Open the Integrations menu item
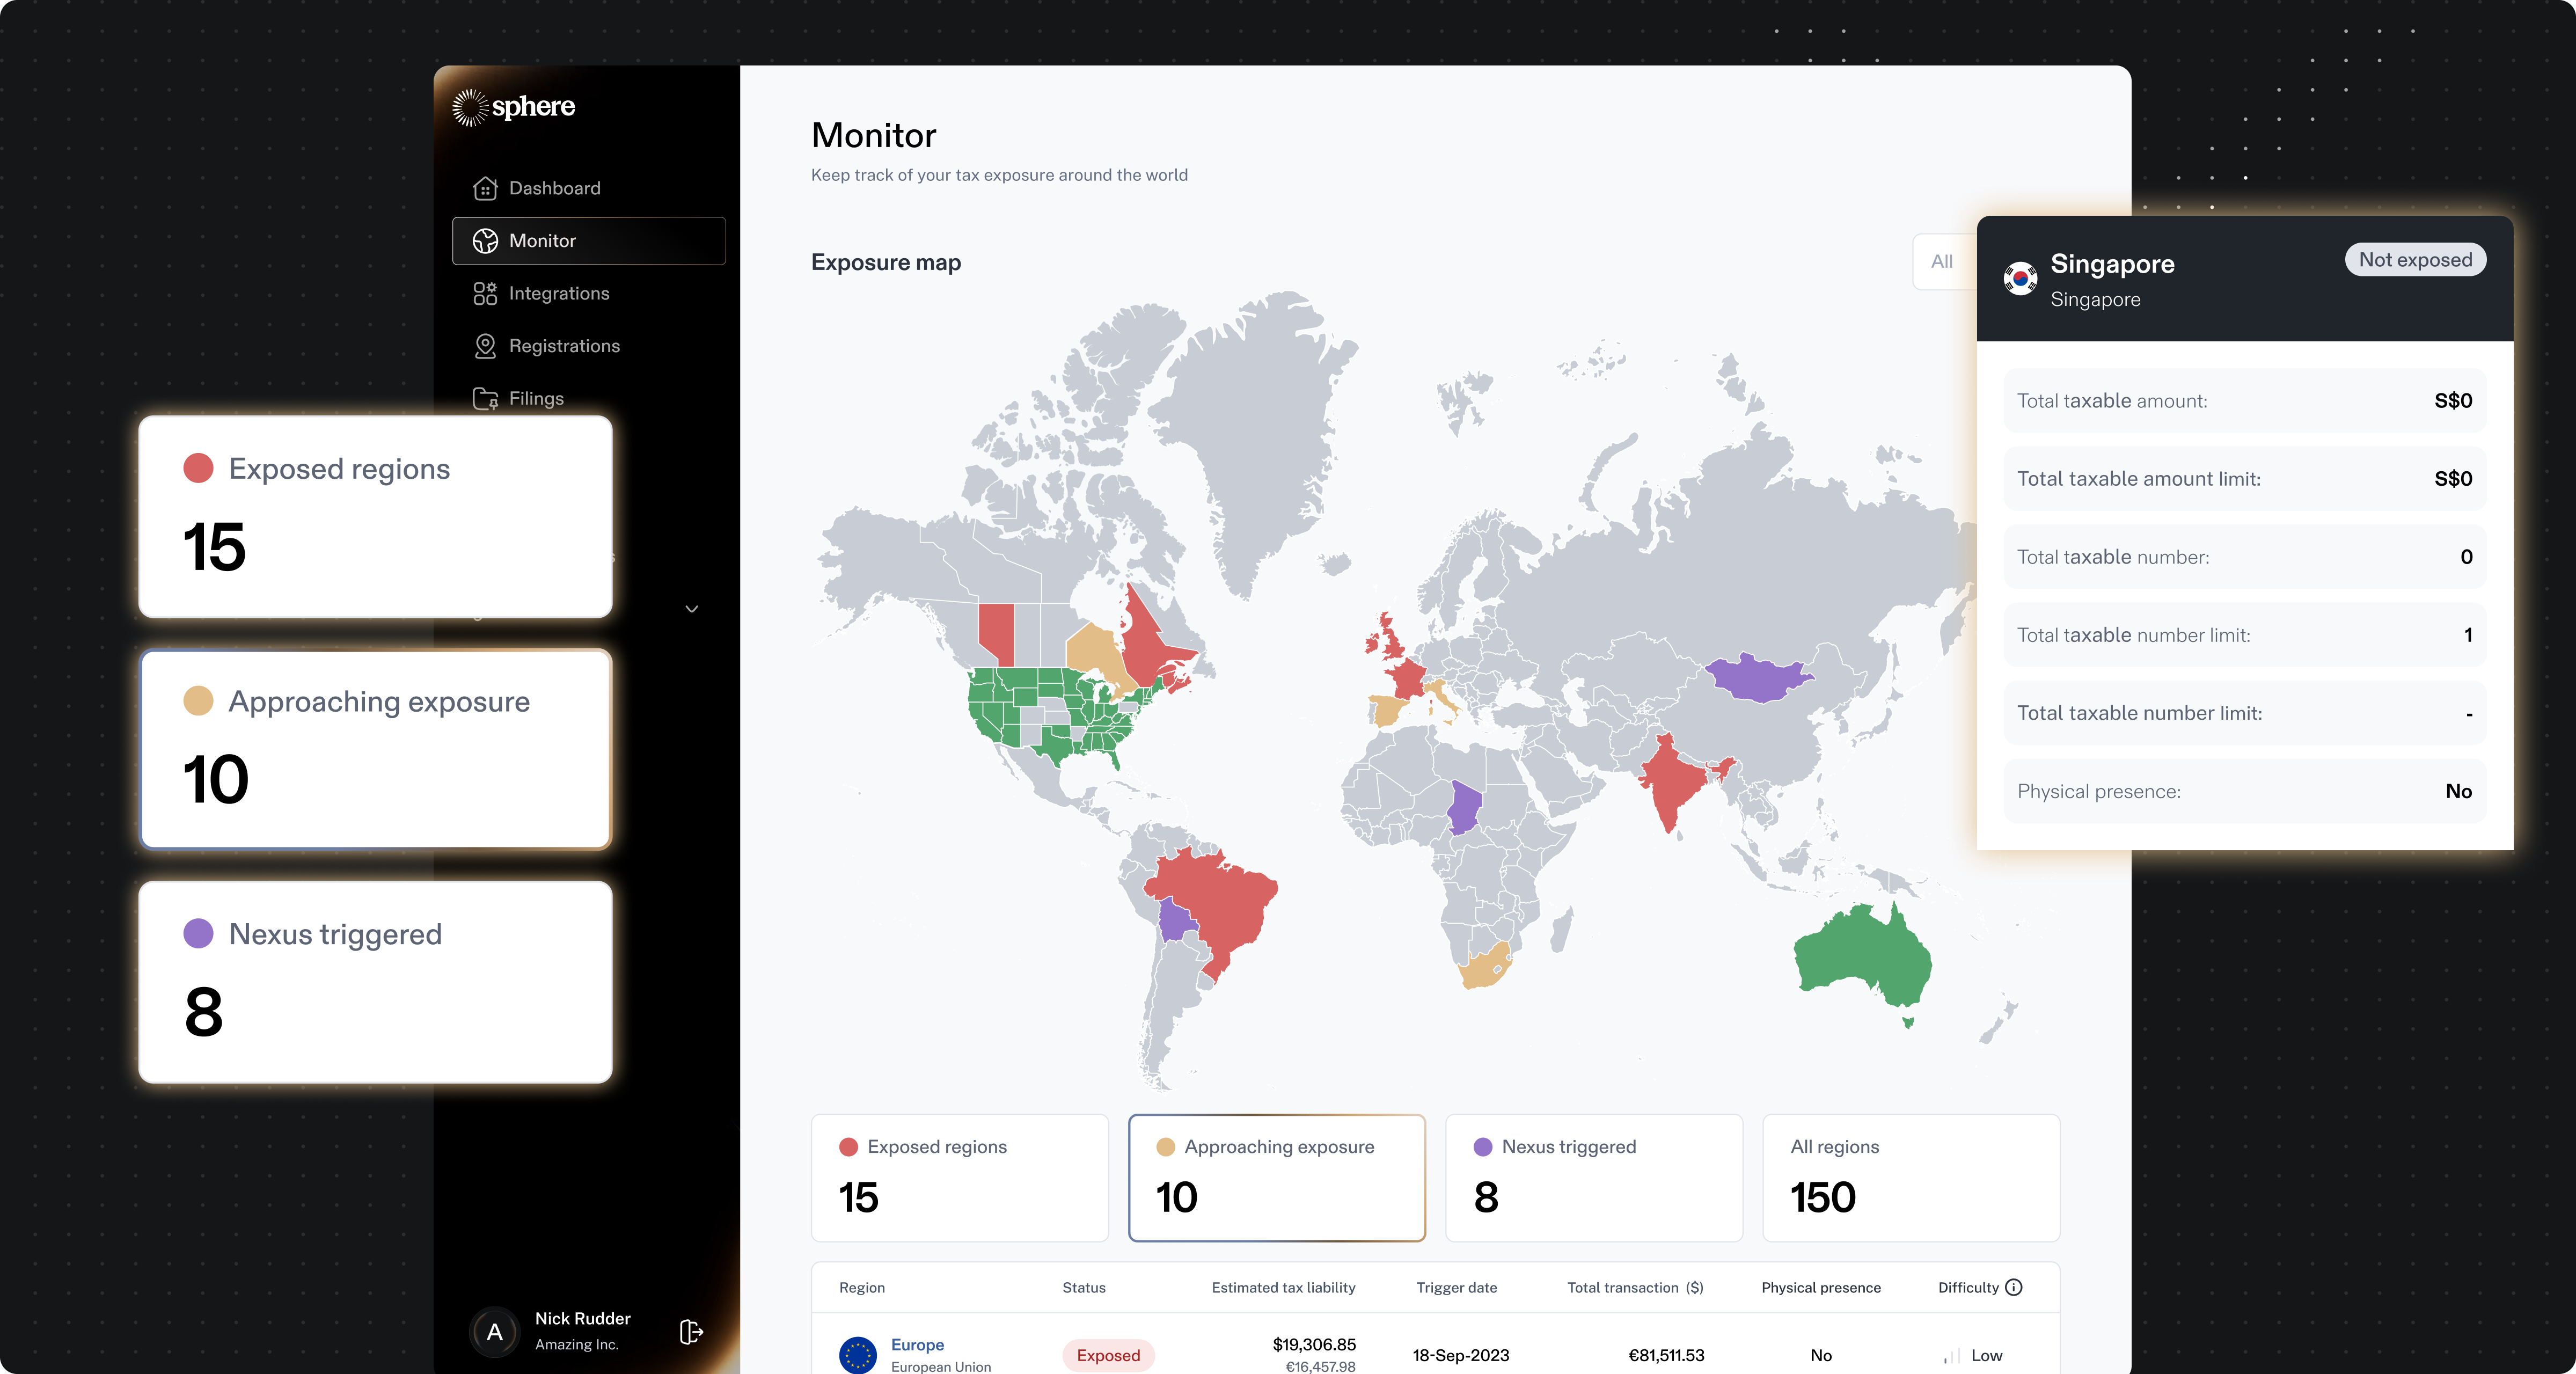2576x1374 pixels. [x=559, y=293]
